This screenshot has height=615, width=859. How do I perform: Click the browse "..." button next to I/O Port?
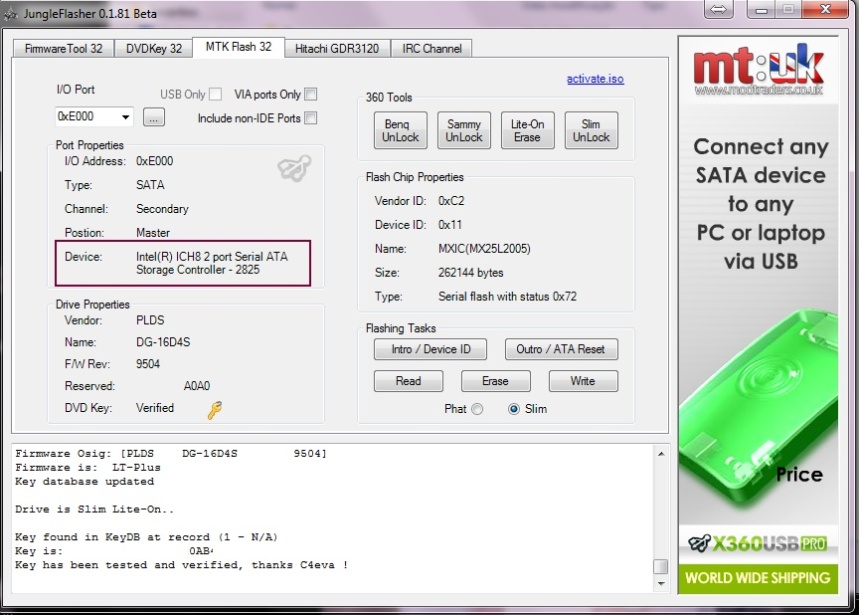tap(153, 117)
